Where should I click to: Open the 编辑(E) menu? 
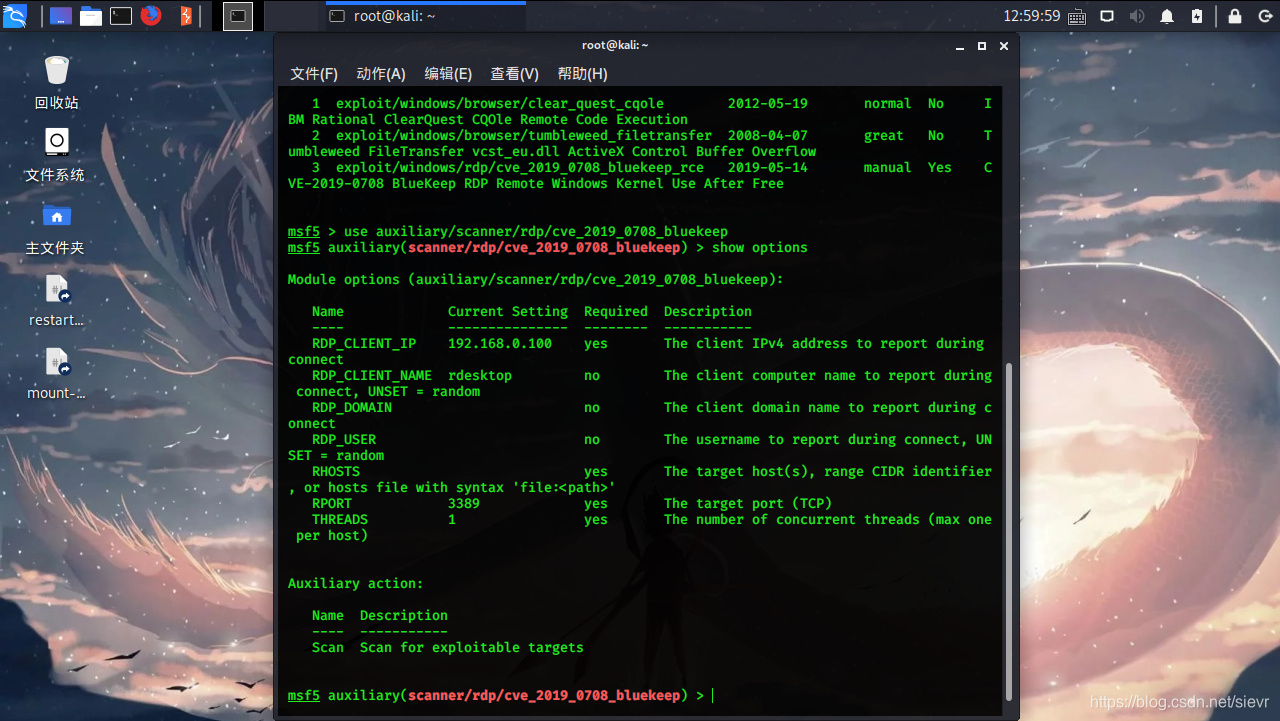coord(448,74)
